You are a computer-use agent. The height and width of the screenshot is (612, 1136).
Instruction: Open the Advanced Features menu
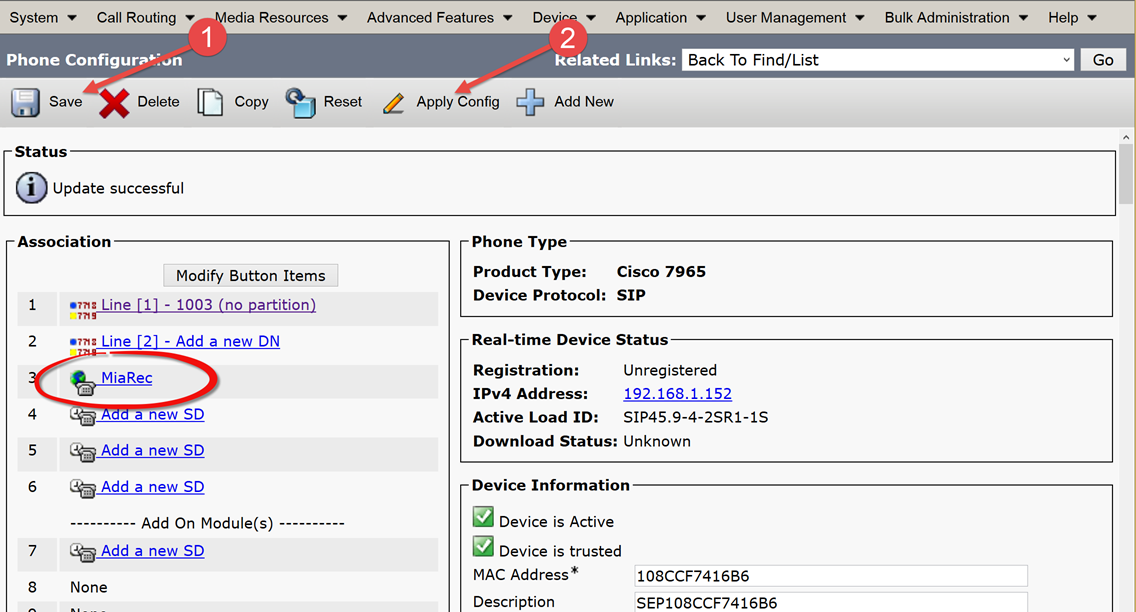[440, 17]
